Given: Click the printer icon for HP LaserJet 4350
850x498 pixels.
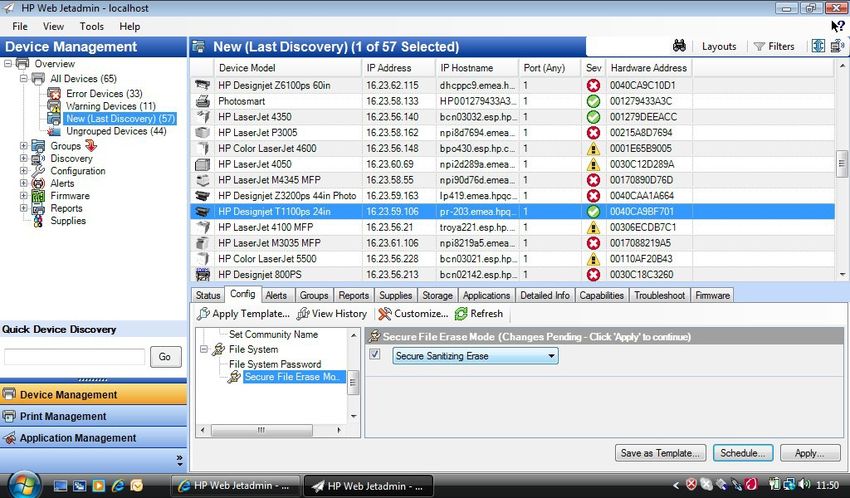Looking at the screenshot, I should pyautogui.click(x=203, y=117).
